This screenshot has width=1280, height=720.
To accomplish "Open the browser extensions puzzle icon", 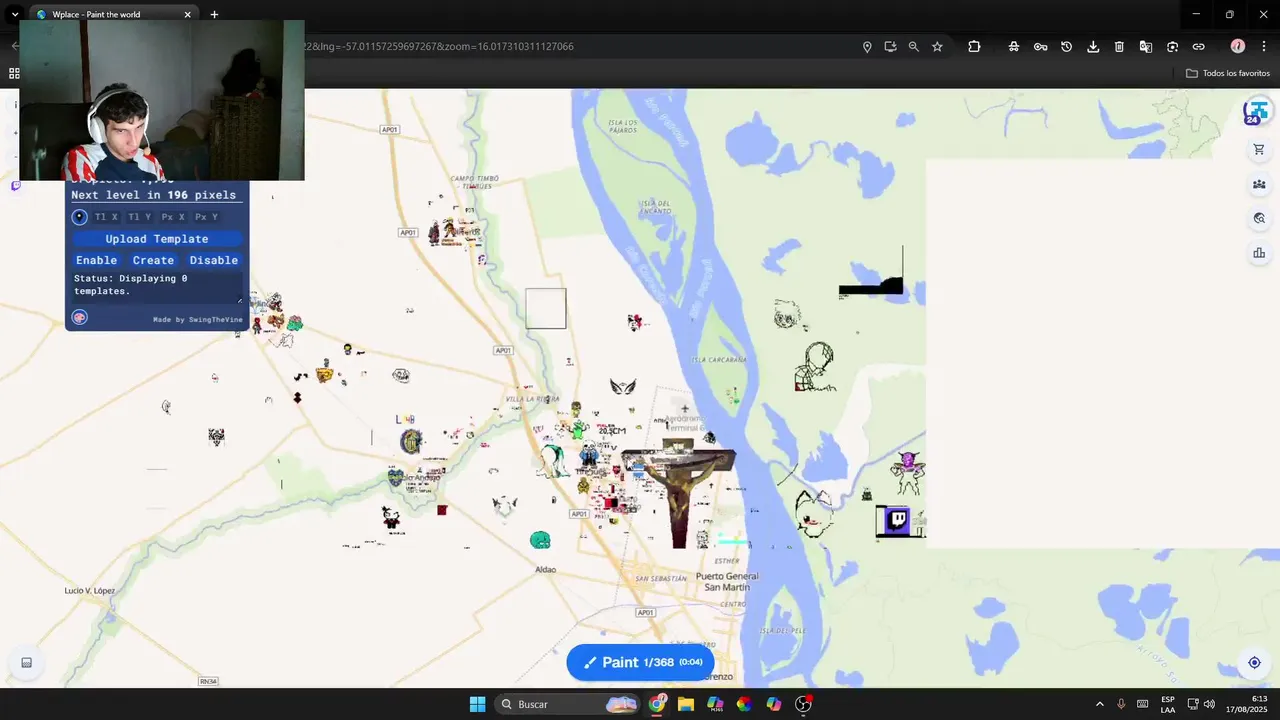I will pyautogui.click(x=974, y=46).
